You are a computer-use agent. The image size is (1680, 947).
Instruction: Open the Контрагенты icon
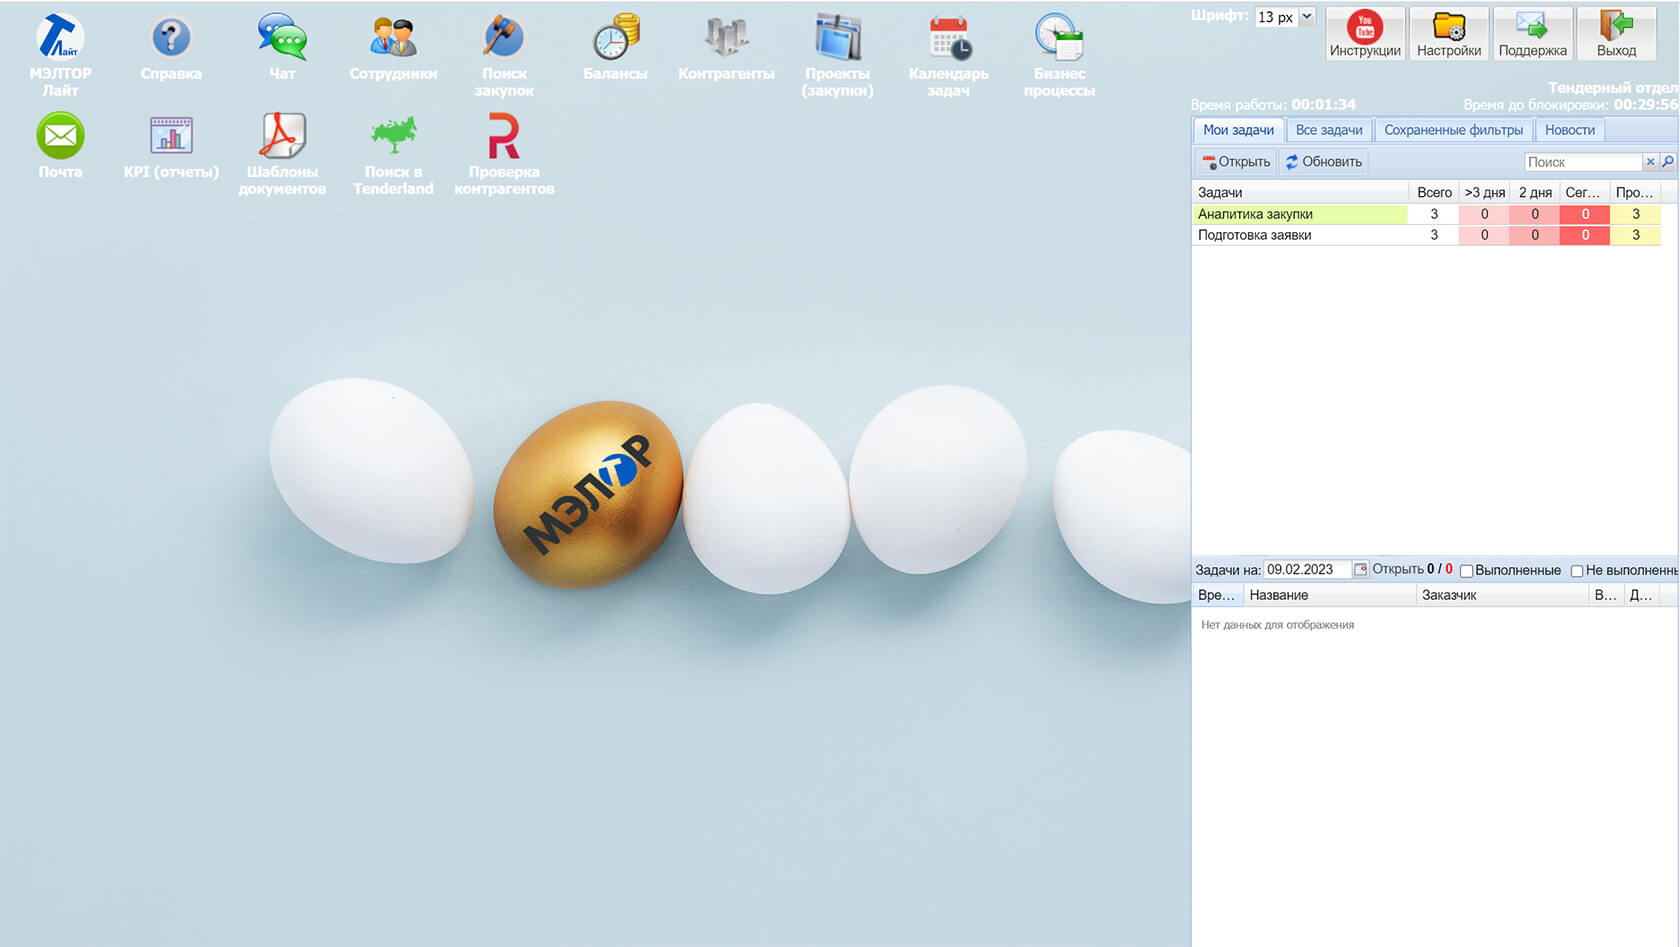(x=726, y=47)
